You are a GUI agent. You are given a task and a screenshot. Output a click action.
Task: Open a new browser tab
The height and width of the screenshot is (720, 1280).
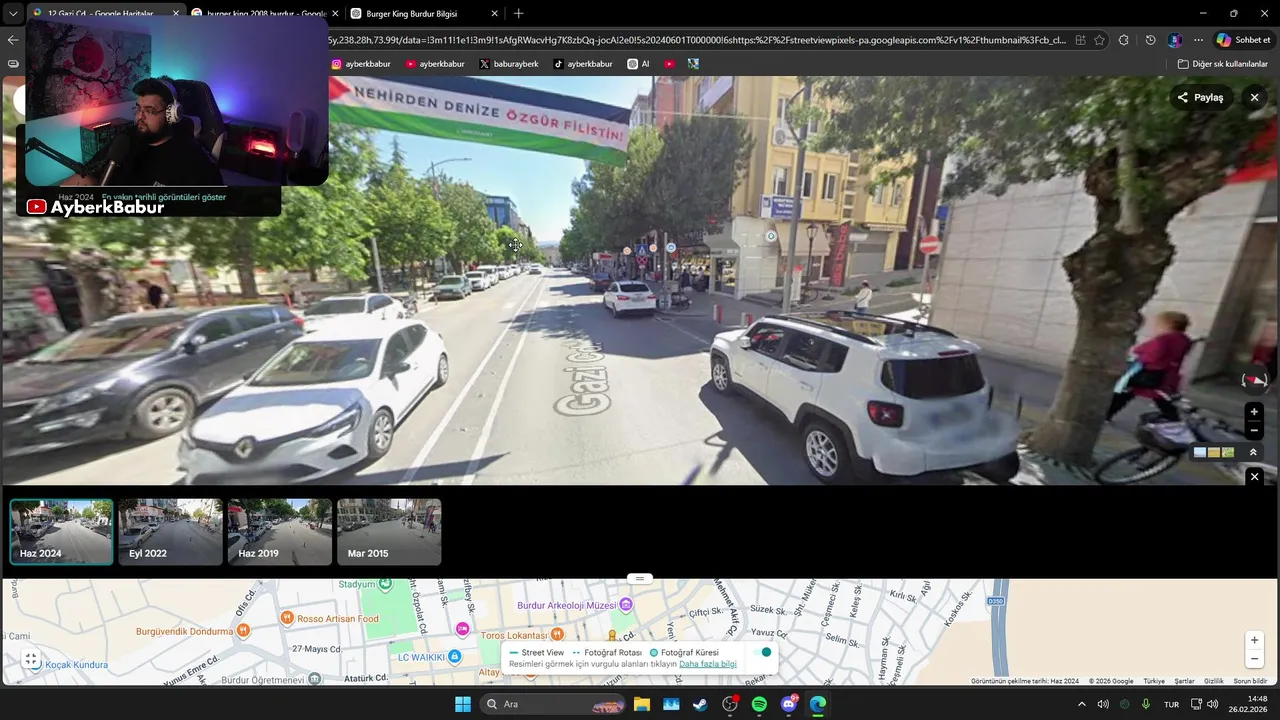coord(518,13)
